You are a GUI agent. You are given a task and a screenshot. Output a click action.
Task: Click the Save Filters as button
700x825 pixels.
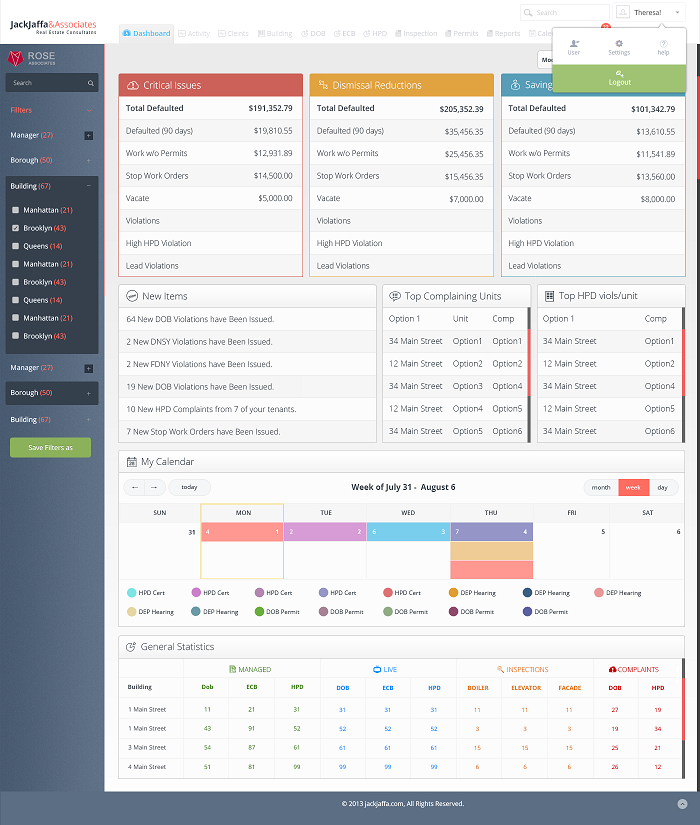pos(51,447)
